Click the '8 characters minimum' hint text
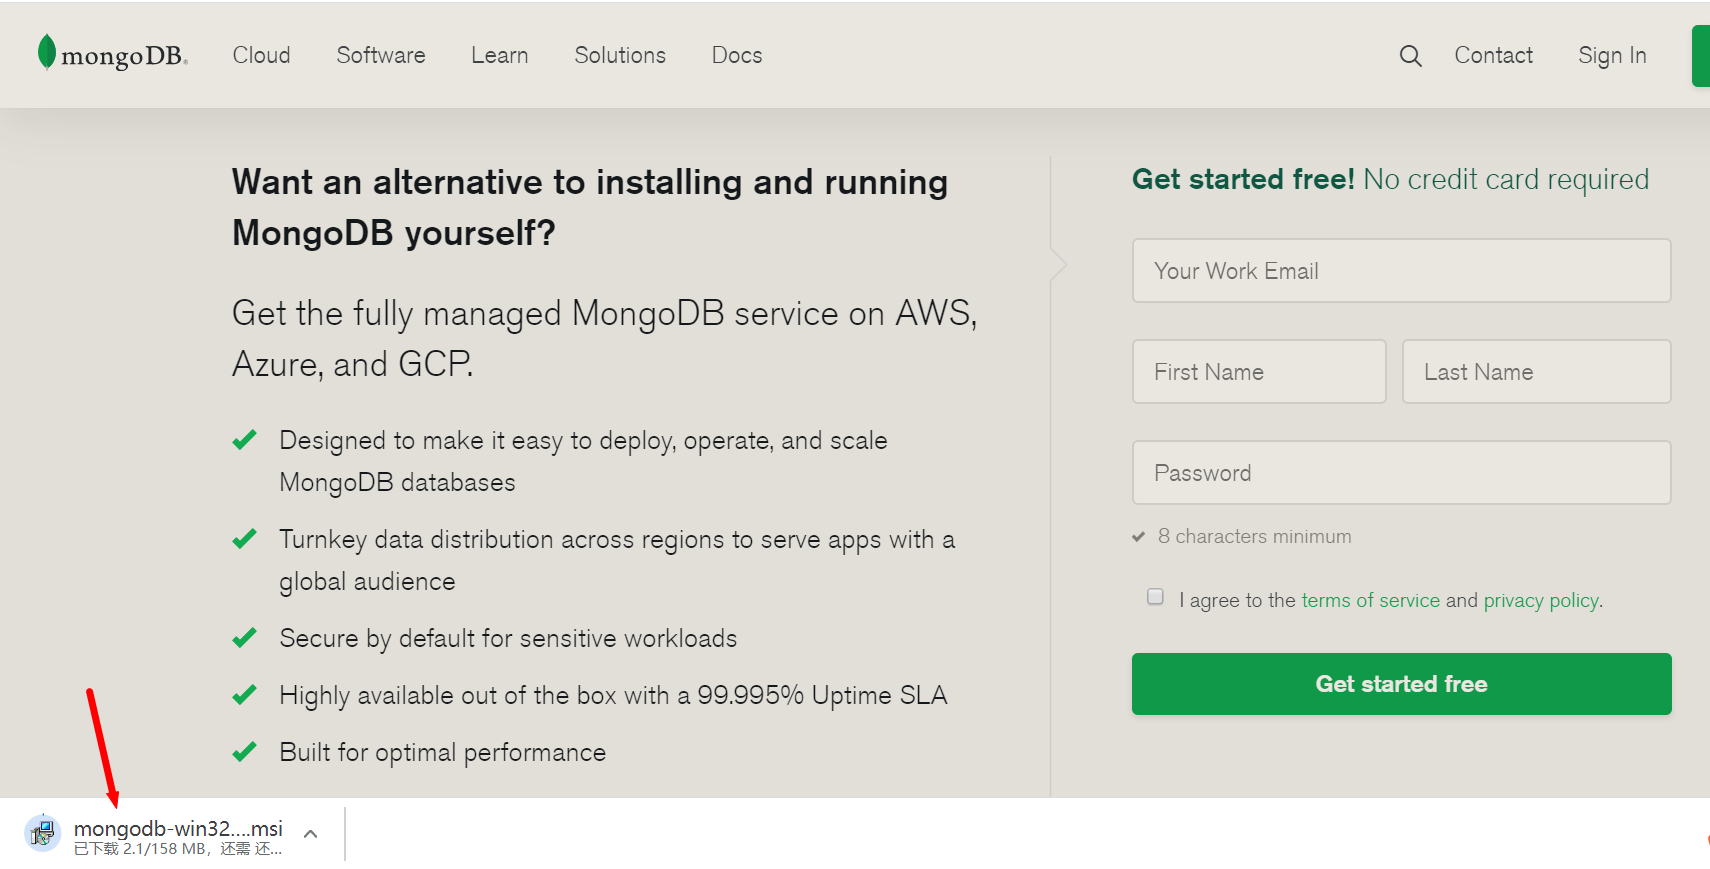The width and height of the screenshot is (1710, 869). (1254, 536)
